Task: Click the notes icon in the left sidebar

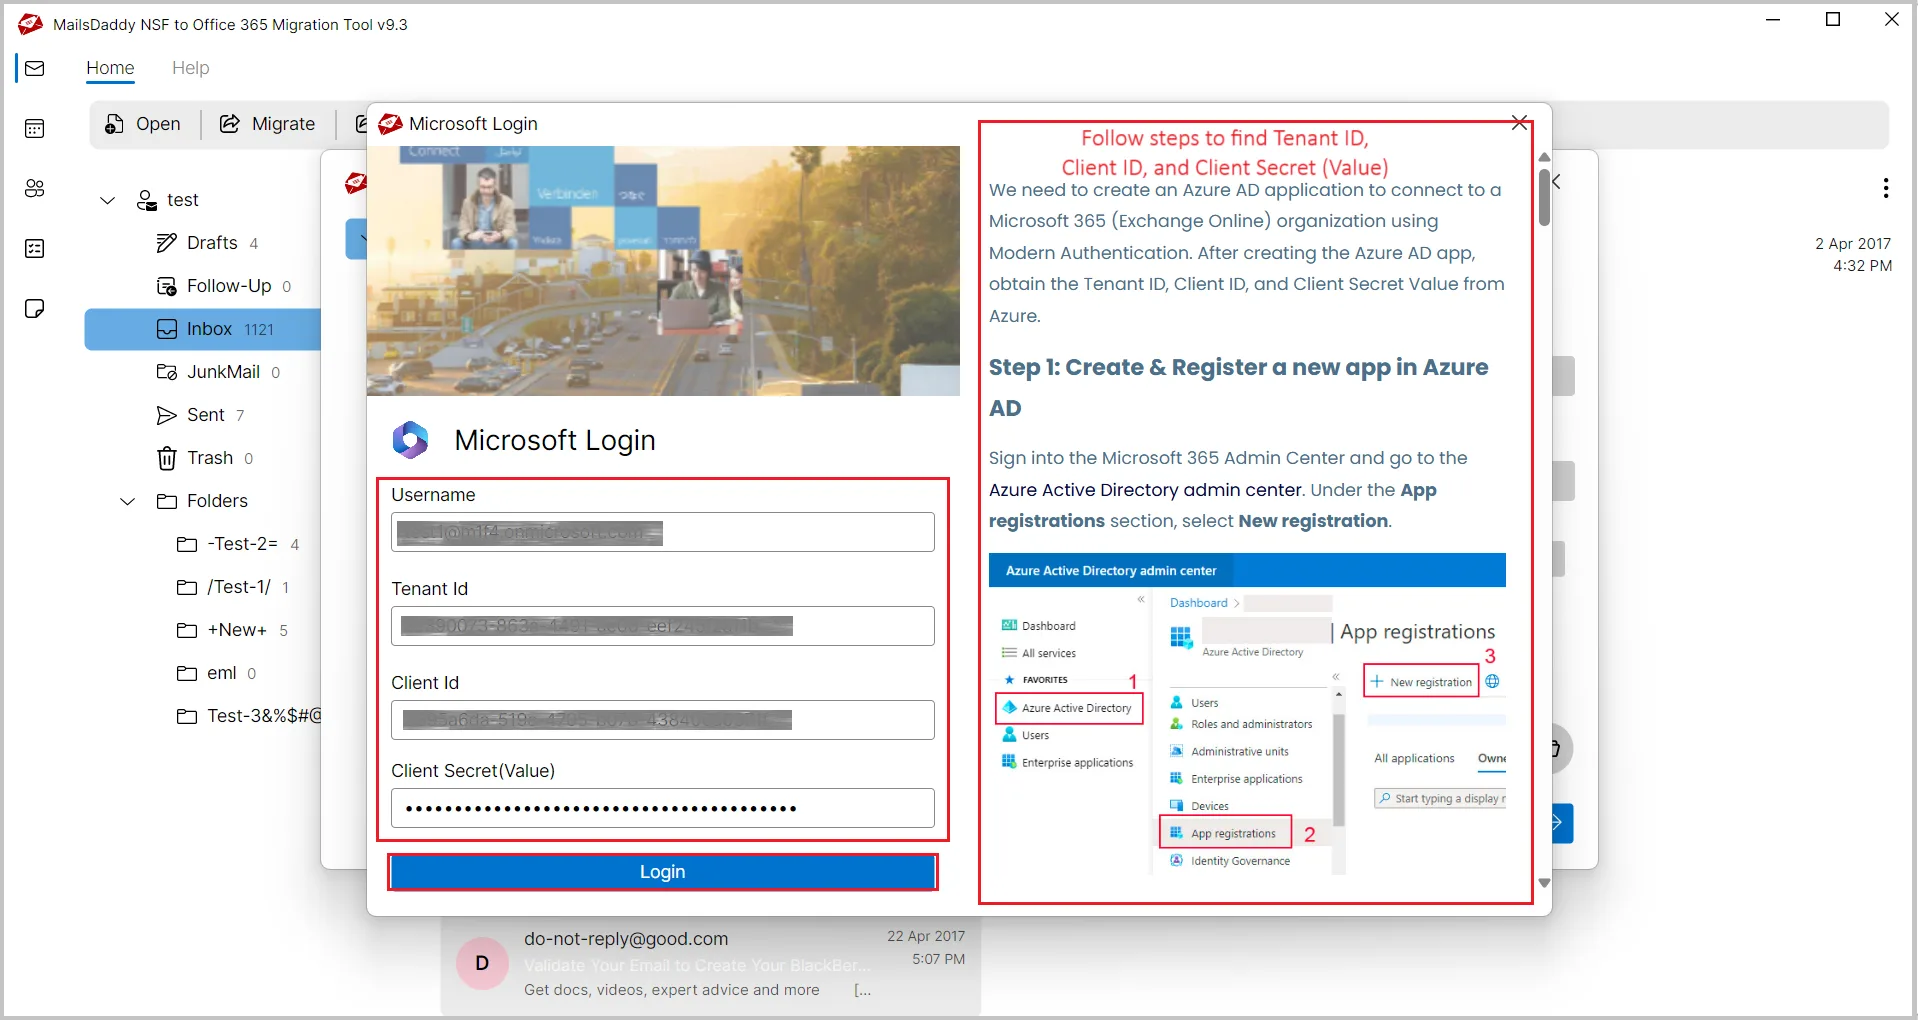Action: 35,308
